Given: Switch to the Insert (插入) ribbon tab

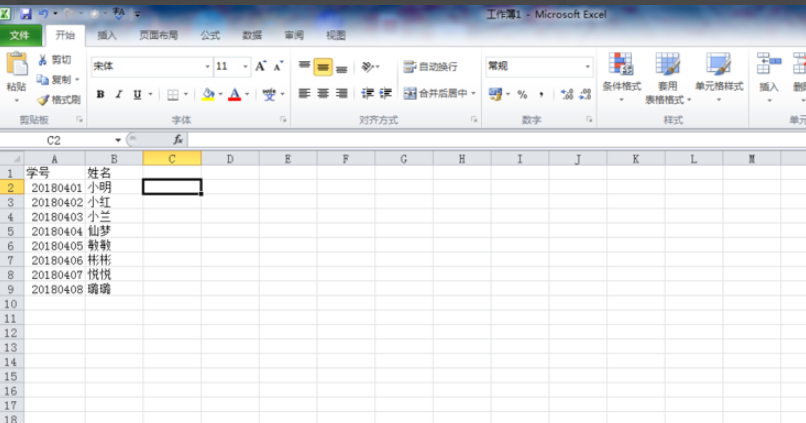Looking at the screenshot, I should click(107, 35).
